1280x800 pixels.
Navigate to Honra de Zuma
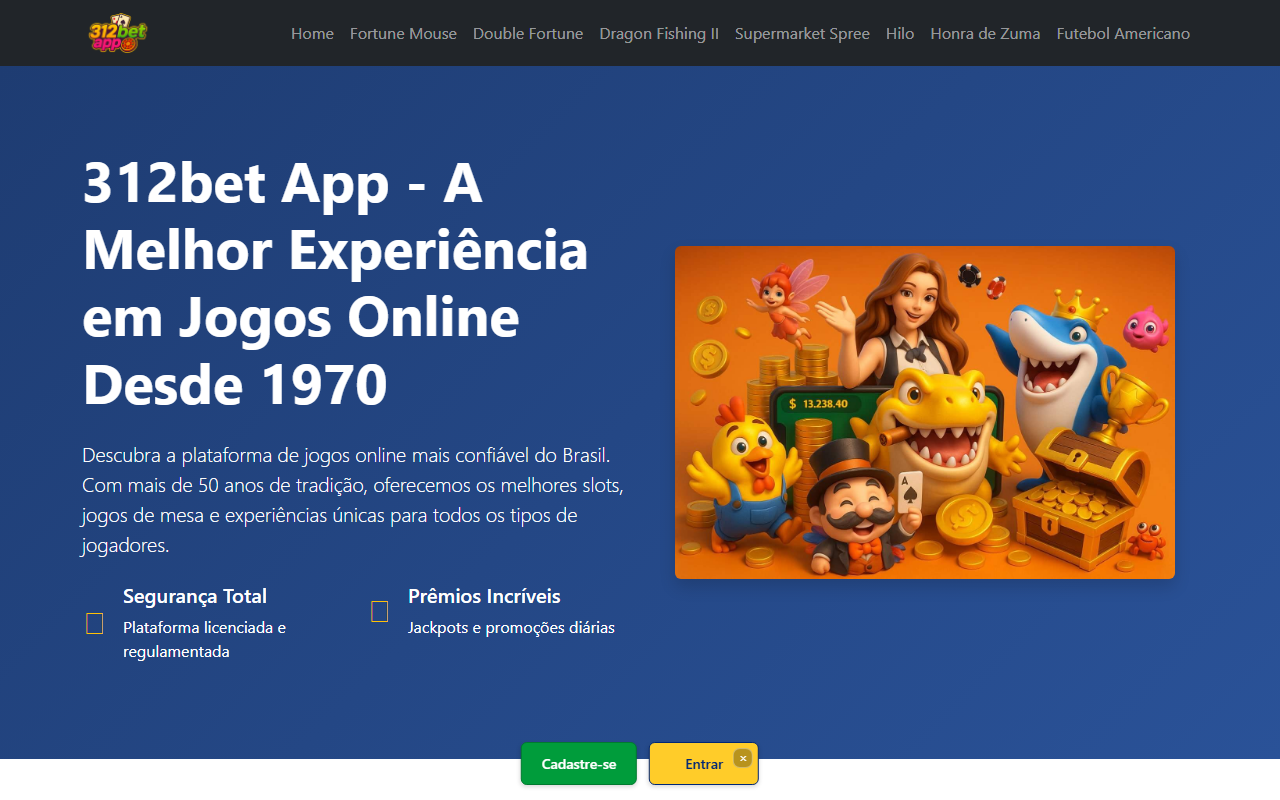pos(985,33)
